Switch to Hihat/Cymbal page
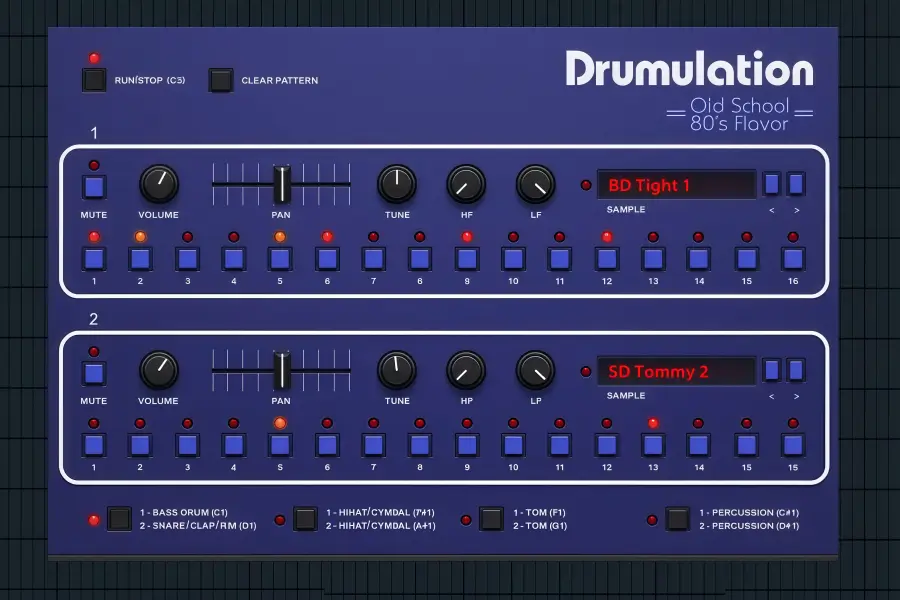This screenshot has width=900, height=600. pos(305,519)
